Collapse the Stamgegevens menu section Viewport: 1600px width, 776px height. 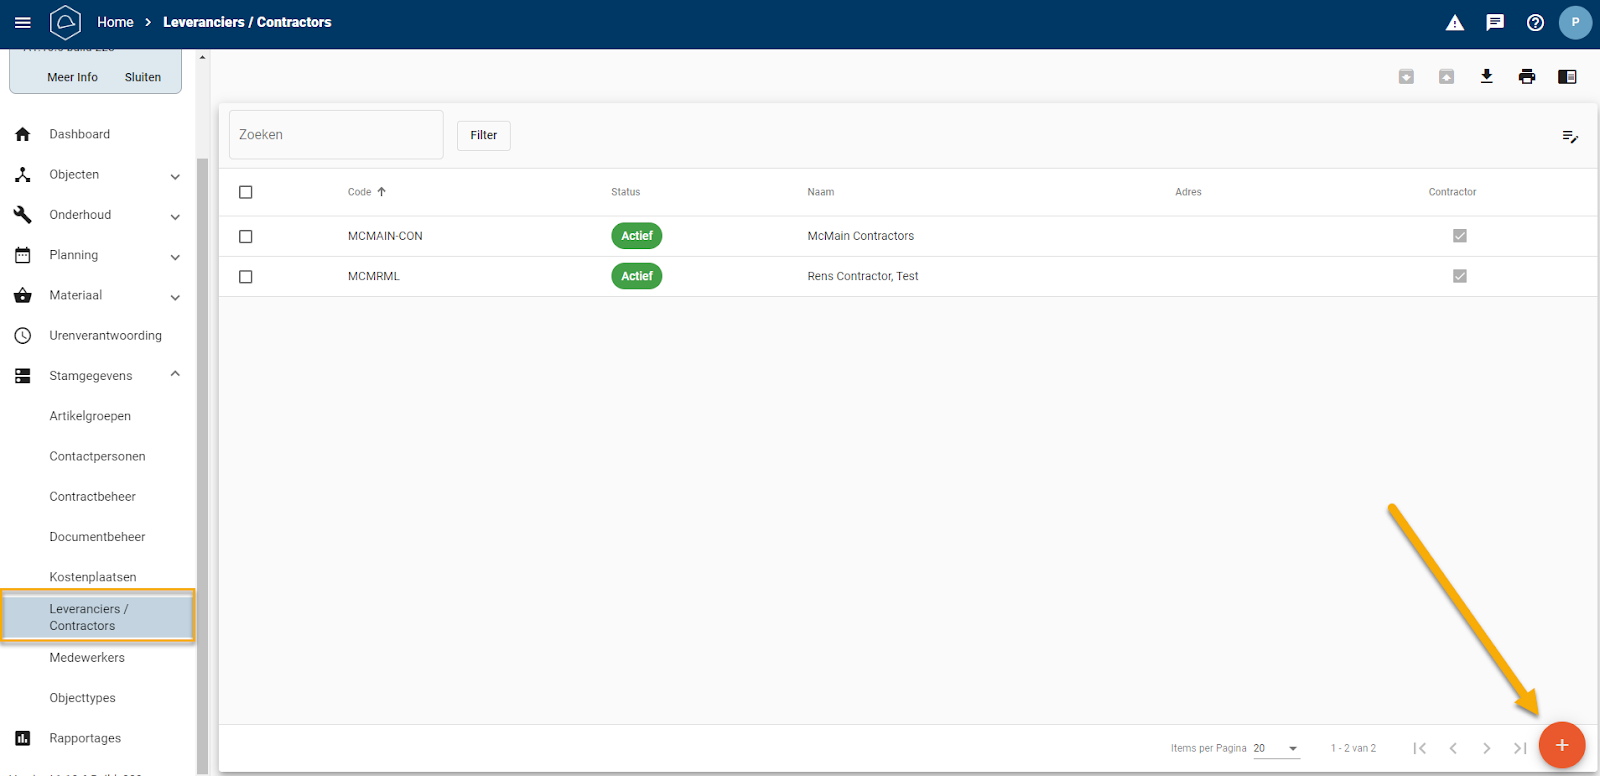[x=175, y=375]
